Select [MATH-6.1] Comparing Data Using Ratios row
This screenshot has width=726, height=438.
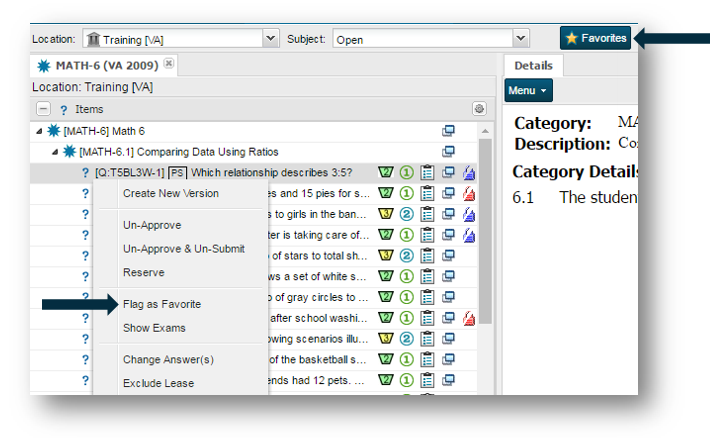(x=253, y=152)
